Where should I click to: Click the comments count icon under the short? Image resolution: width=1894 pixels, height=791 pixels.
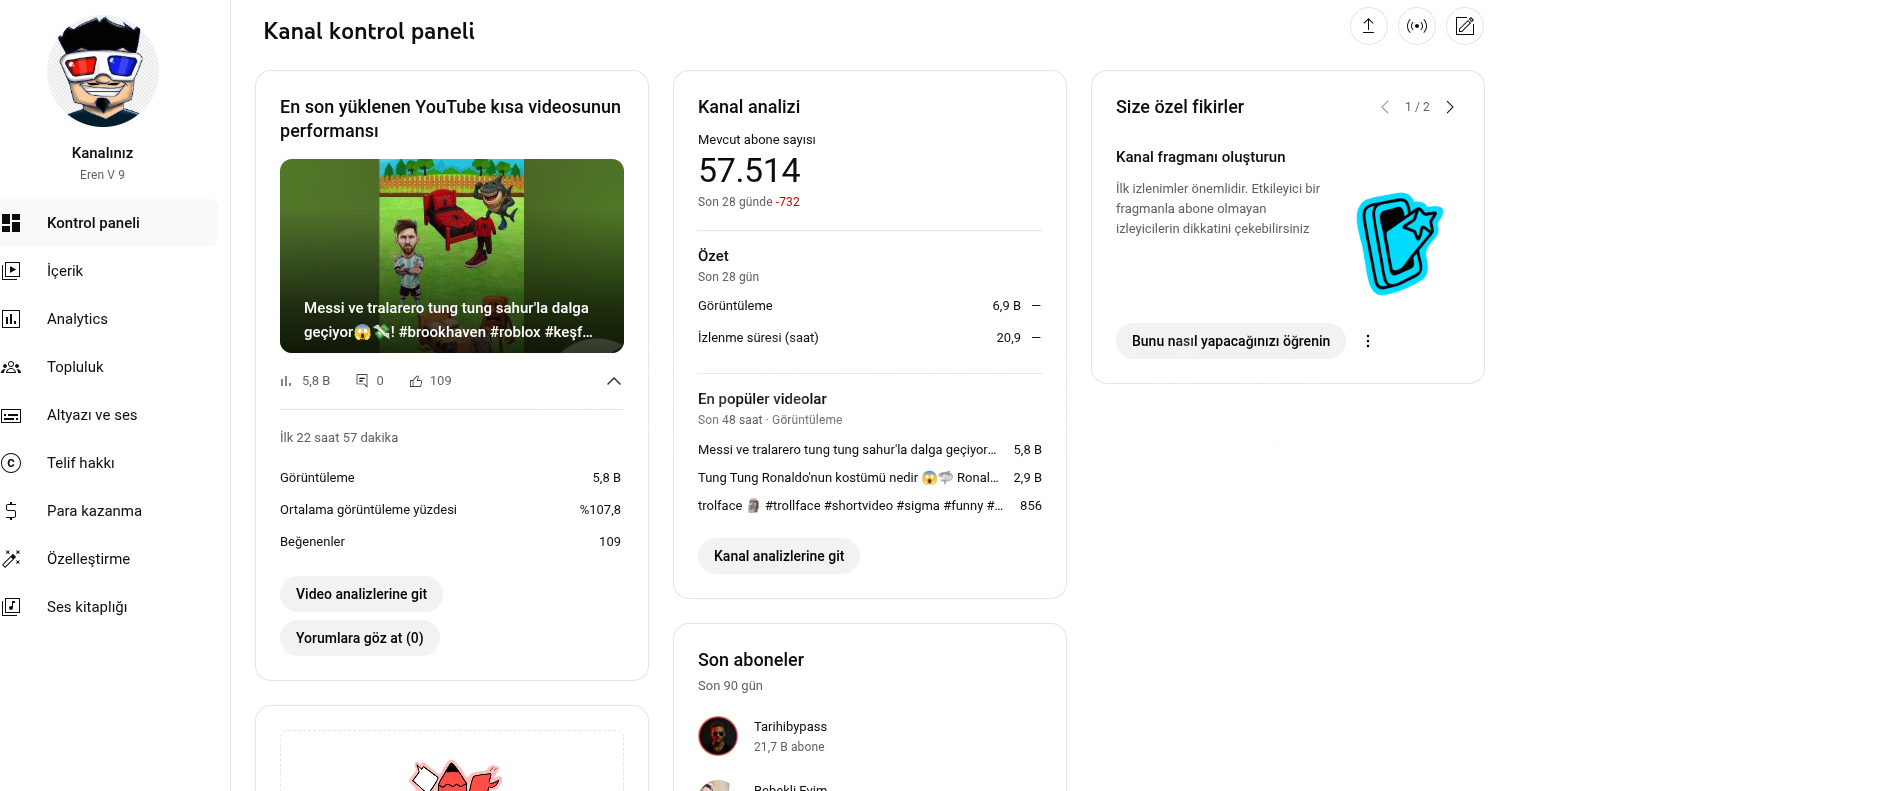pyautogui.click(x=362, y=381)
